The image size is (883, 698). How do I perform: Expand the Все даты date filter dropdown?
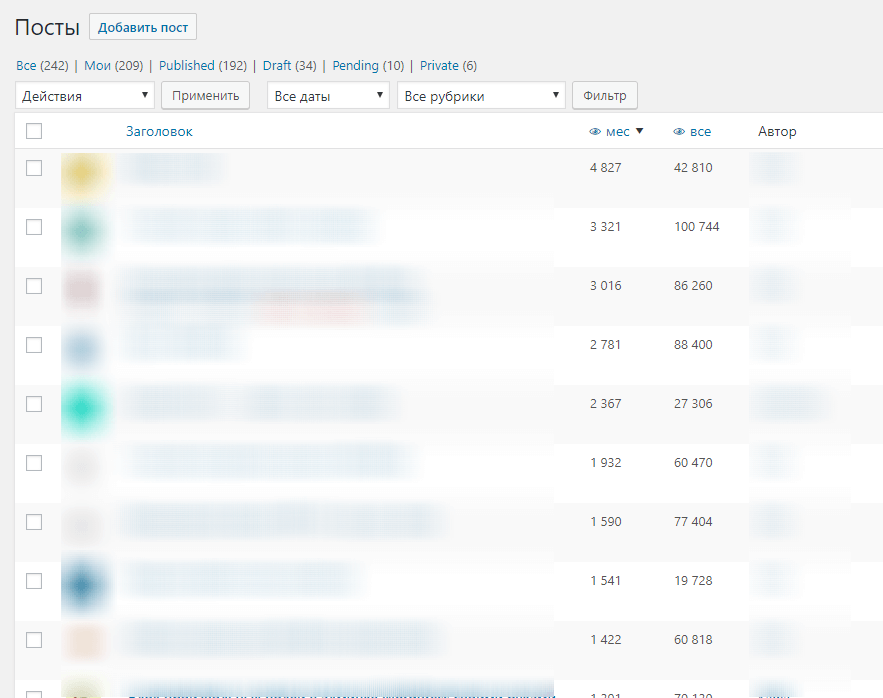tap(328, 96)
